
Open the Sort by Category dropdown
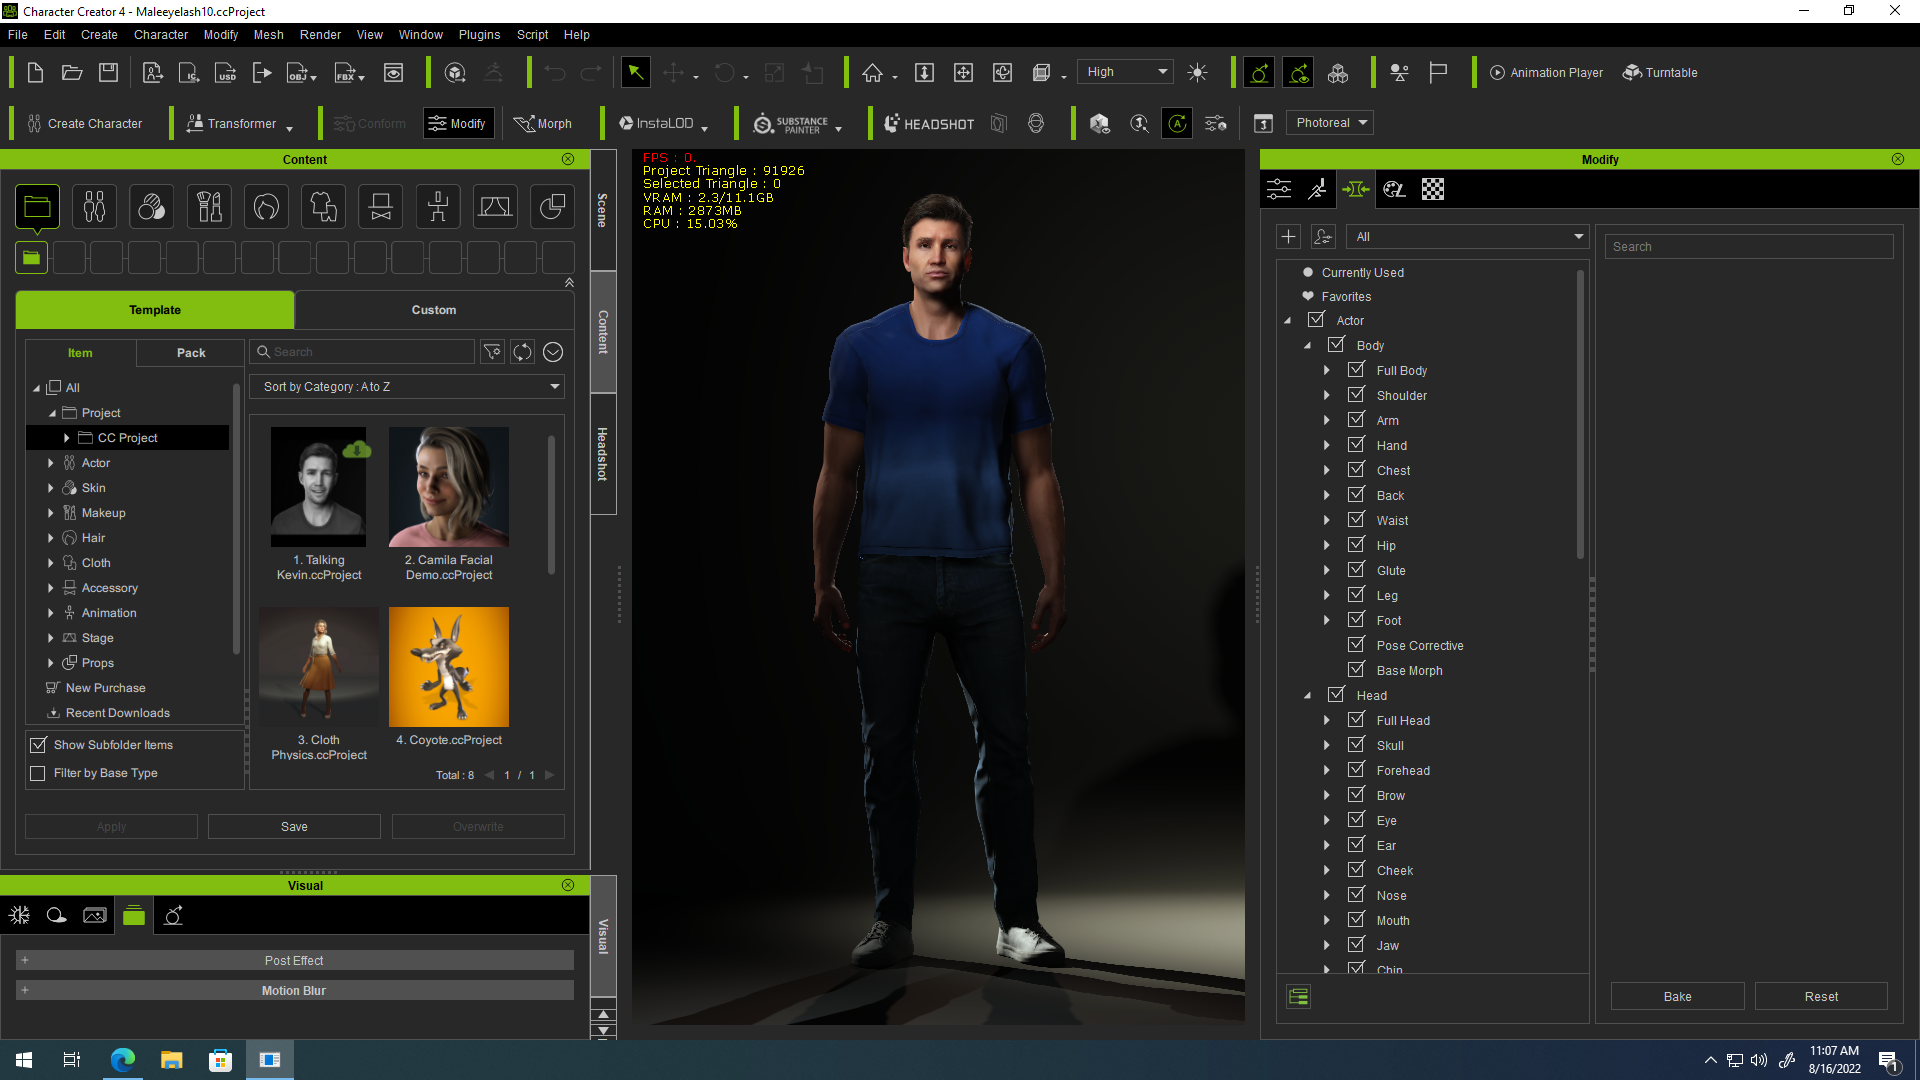point(409,387)
